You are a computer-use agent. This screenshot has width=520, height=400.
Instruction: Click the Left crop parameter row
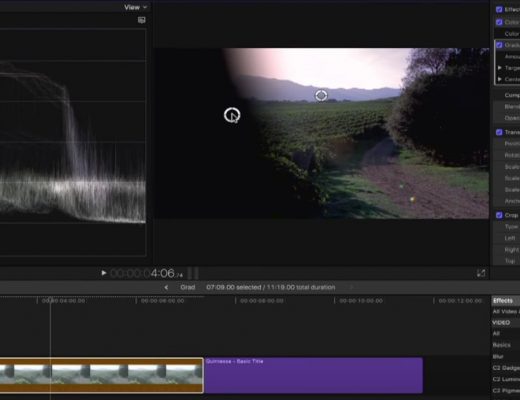click(507, 238)
